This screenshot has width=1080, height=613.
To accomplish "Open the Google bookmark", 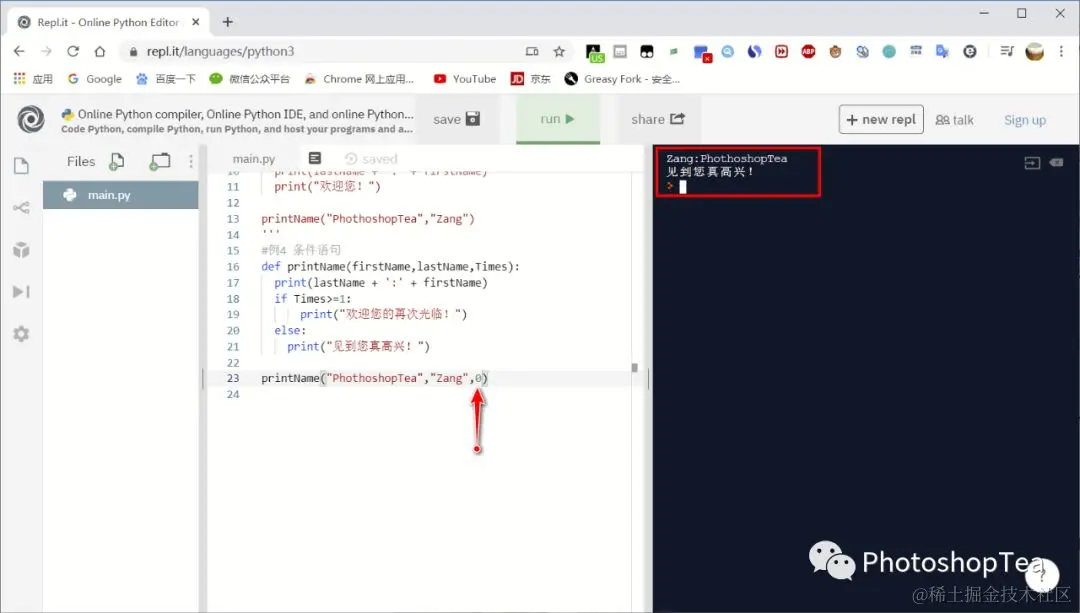I will 94,79.
